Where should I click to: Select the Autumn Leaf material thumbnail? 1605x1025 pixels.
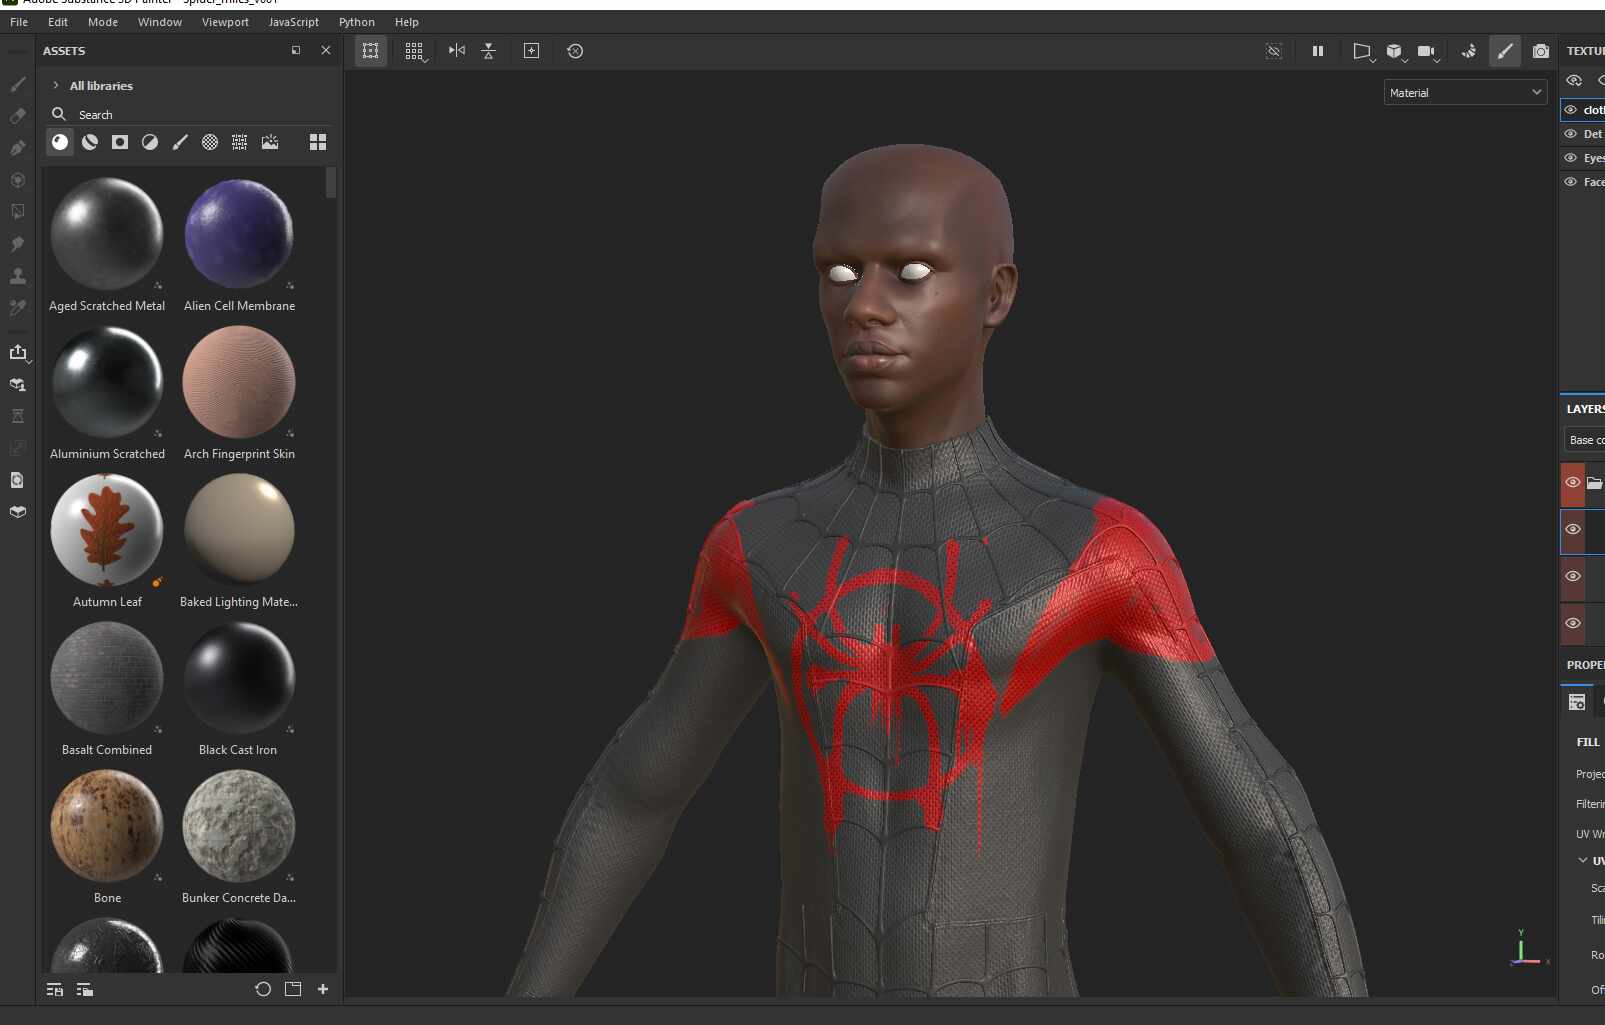pyautogui.click(x=107, y=530)
